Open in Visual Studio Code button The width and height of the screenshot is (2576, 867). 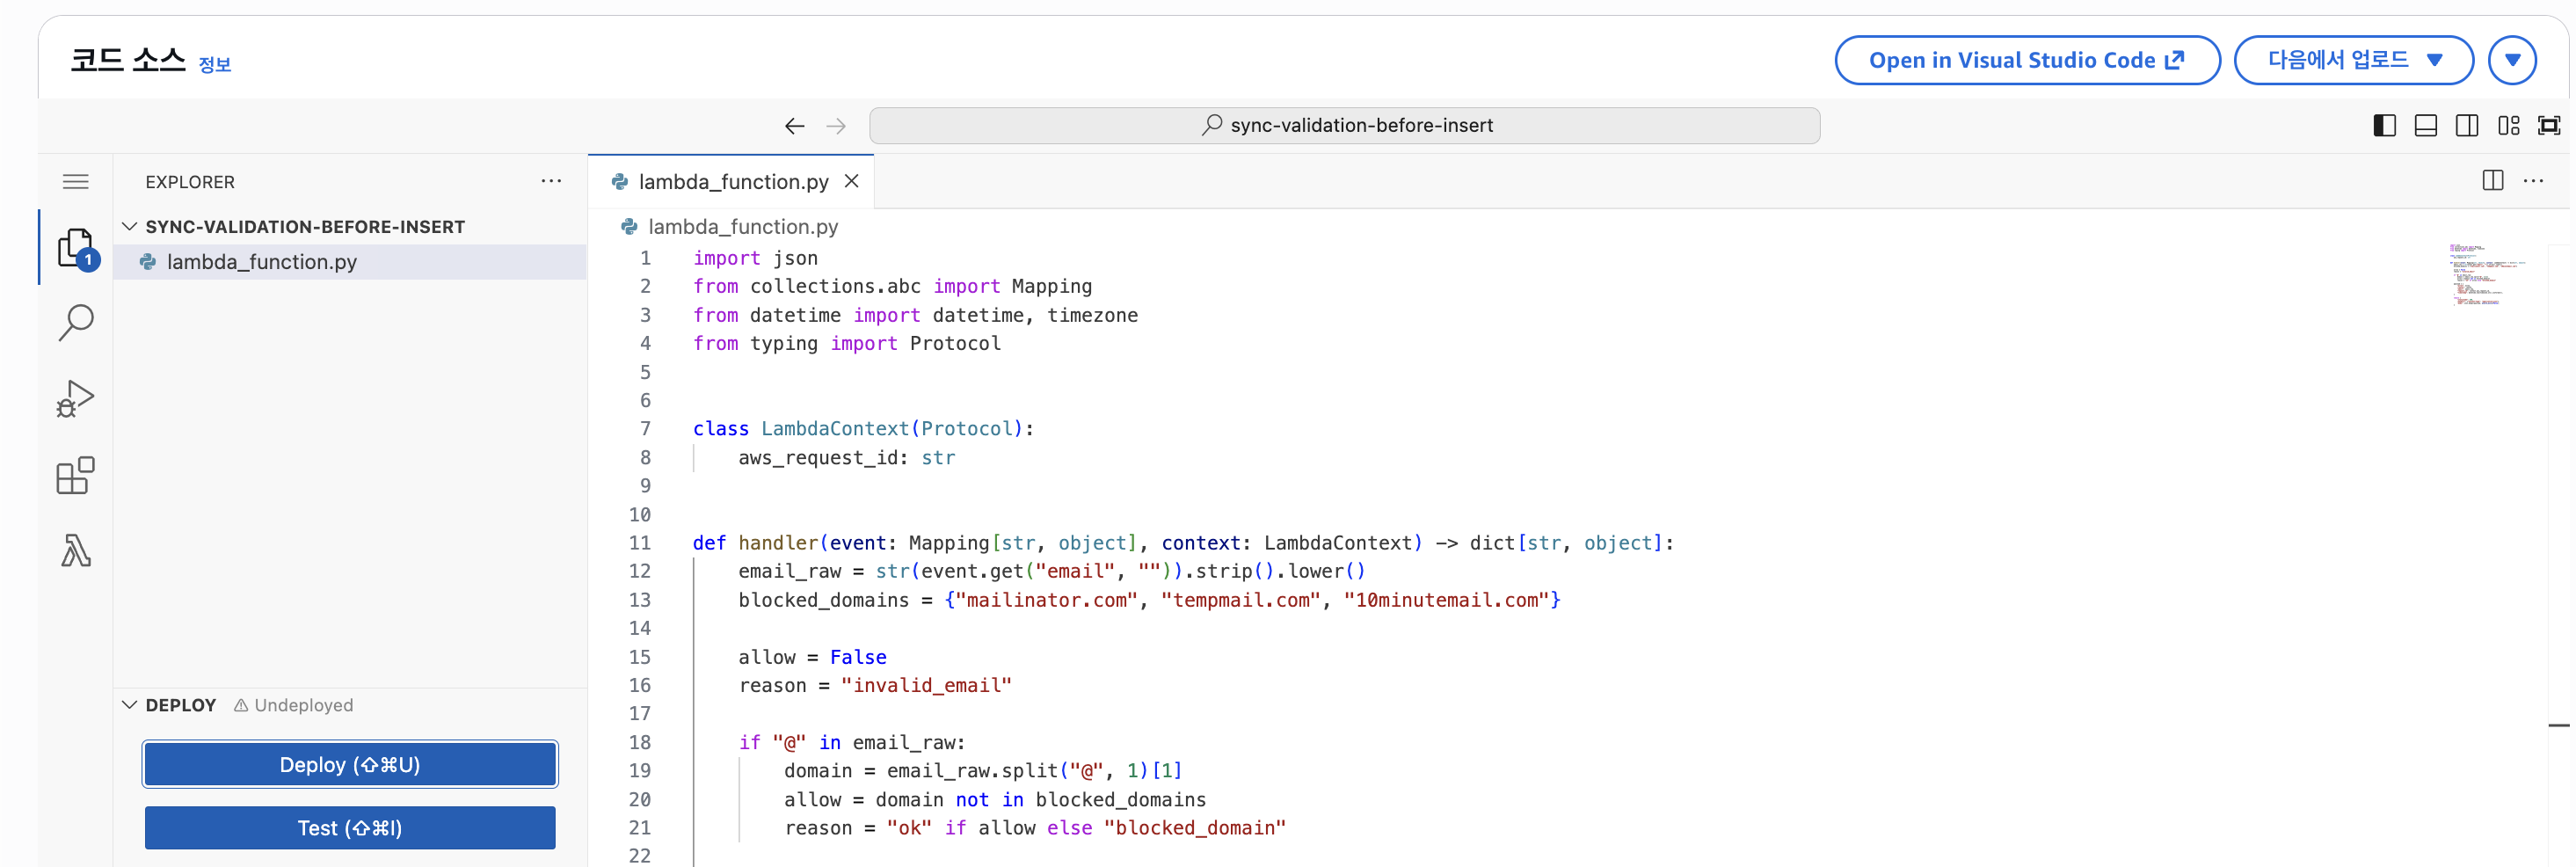click(x=2027, y=60)
